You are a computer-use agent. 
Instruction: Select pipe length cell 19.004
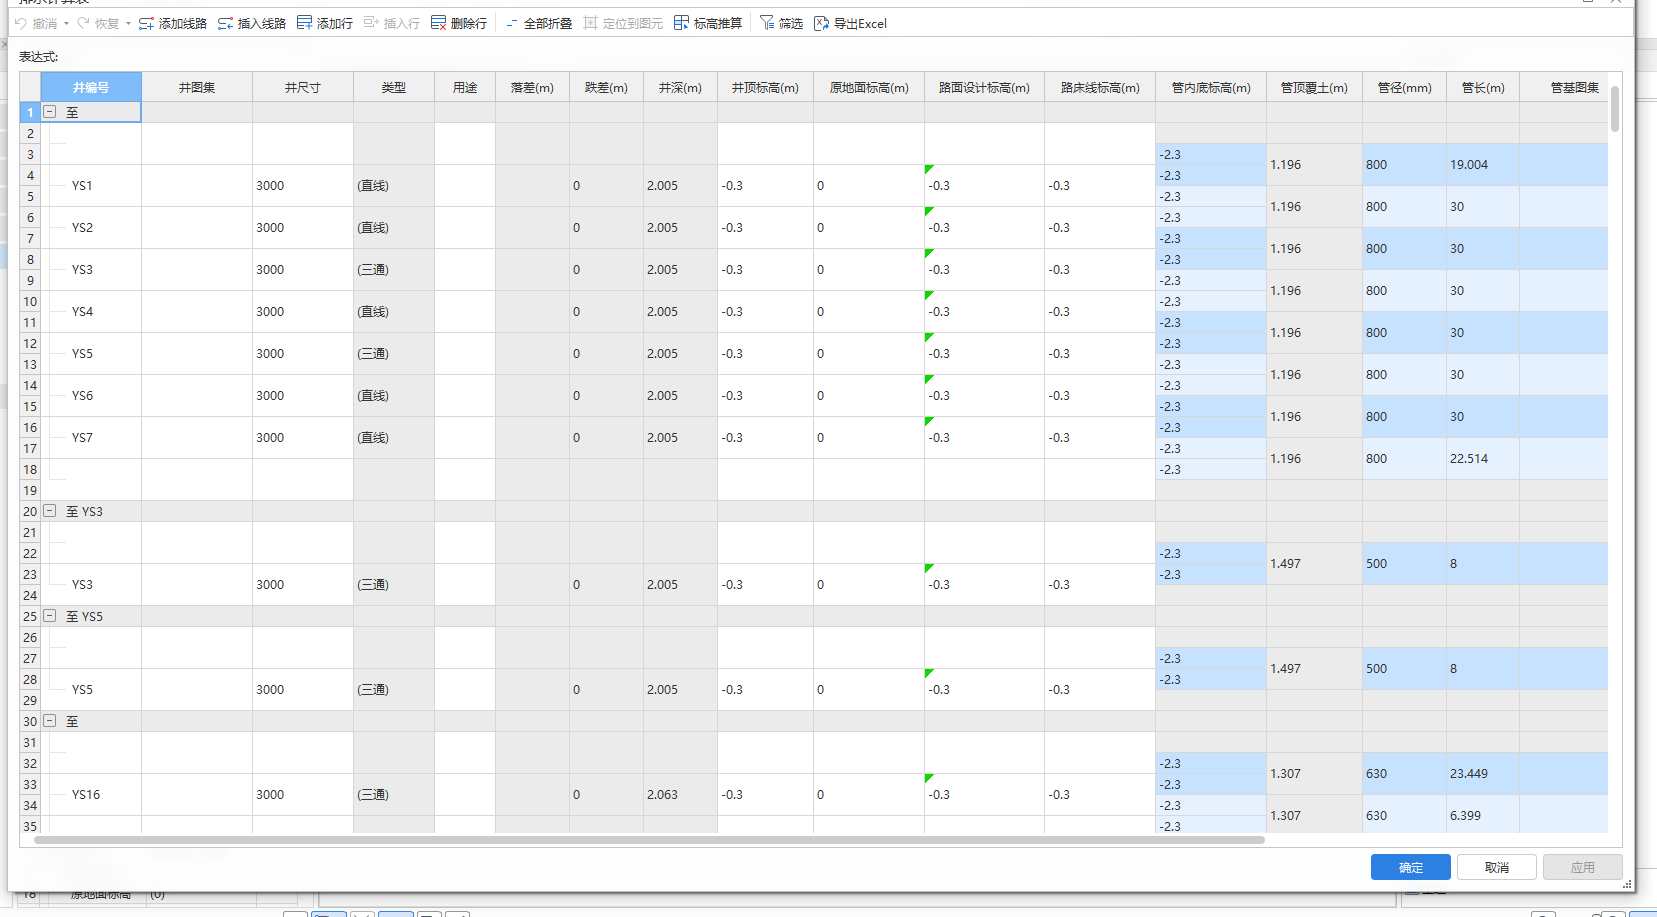pyautogui.click(x=1483, y=165)
